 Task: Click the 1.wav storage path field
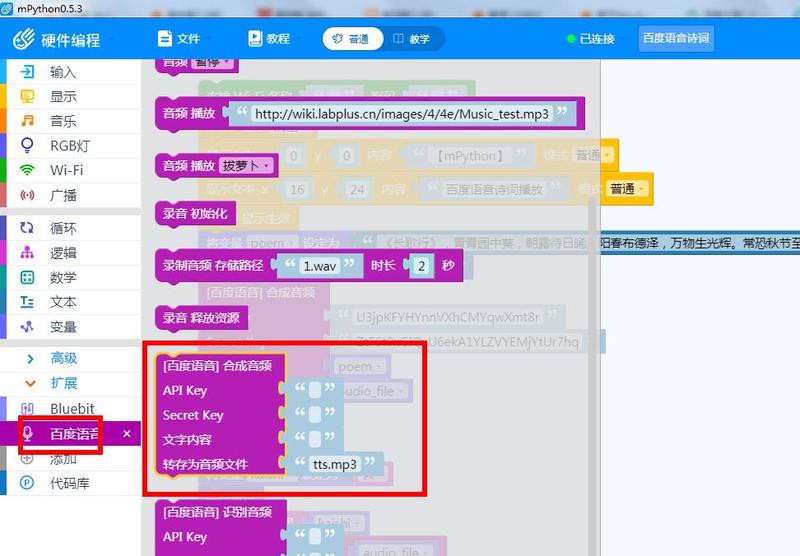tap(320, 266)
